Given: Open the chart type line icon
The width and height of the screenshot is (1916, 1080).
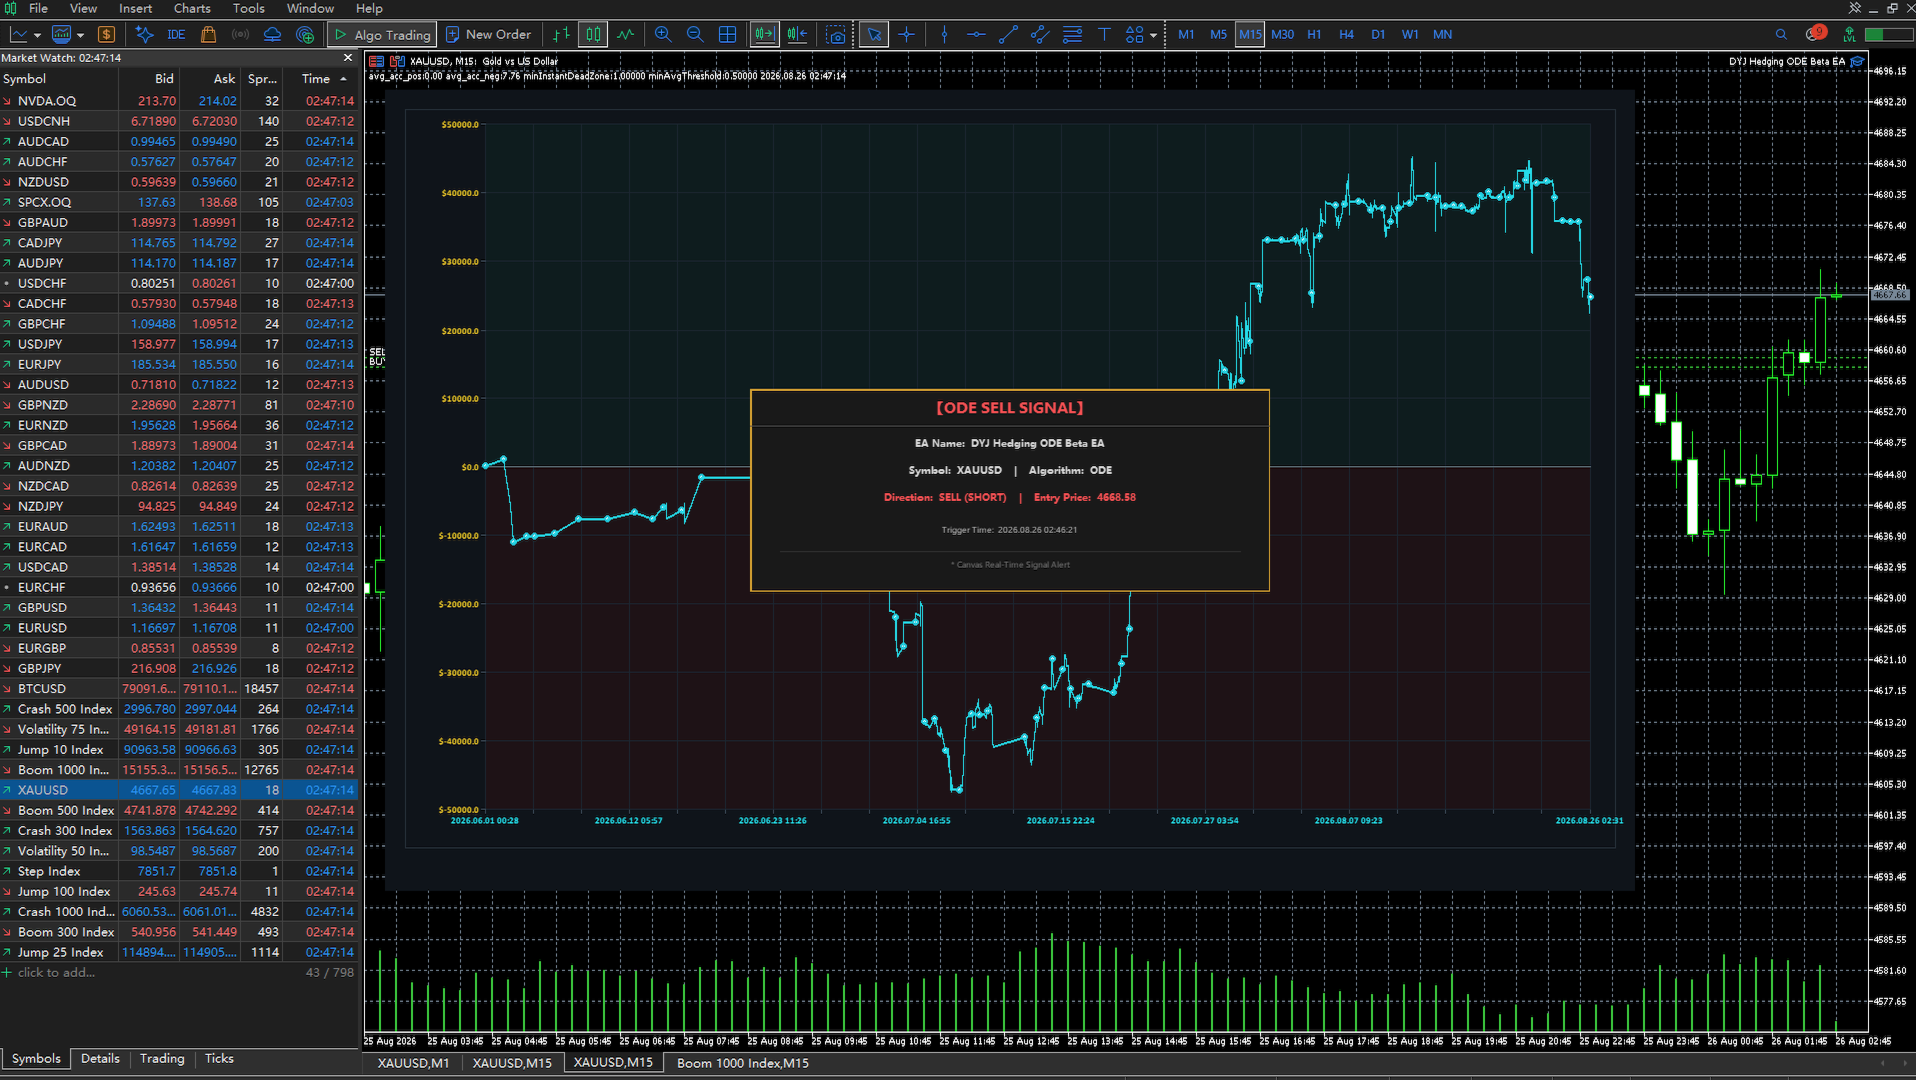Looking at the screenshot, I should pyautogui.click(x=19, y=34).
